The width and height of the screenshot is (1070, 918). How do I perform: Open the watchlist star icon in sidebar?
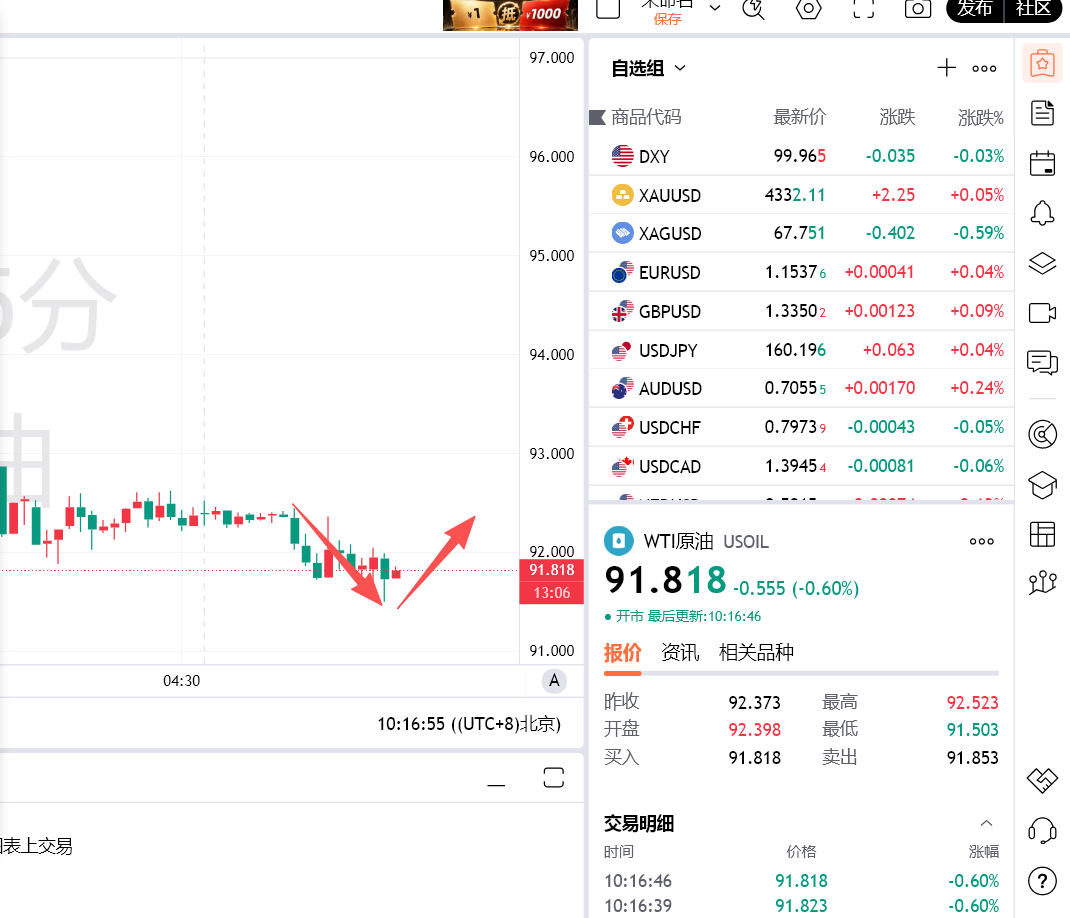pyautogui.click(x=1042, y=63)
